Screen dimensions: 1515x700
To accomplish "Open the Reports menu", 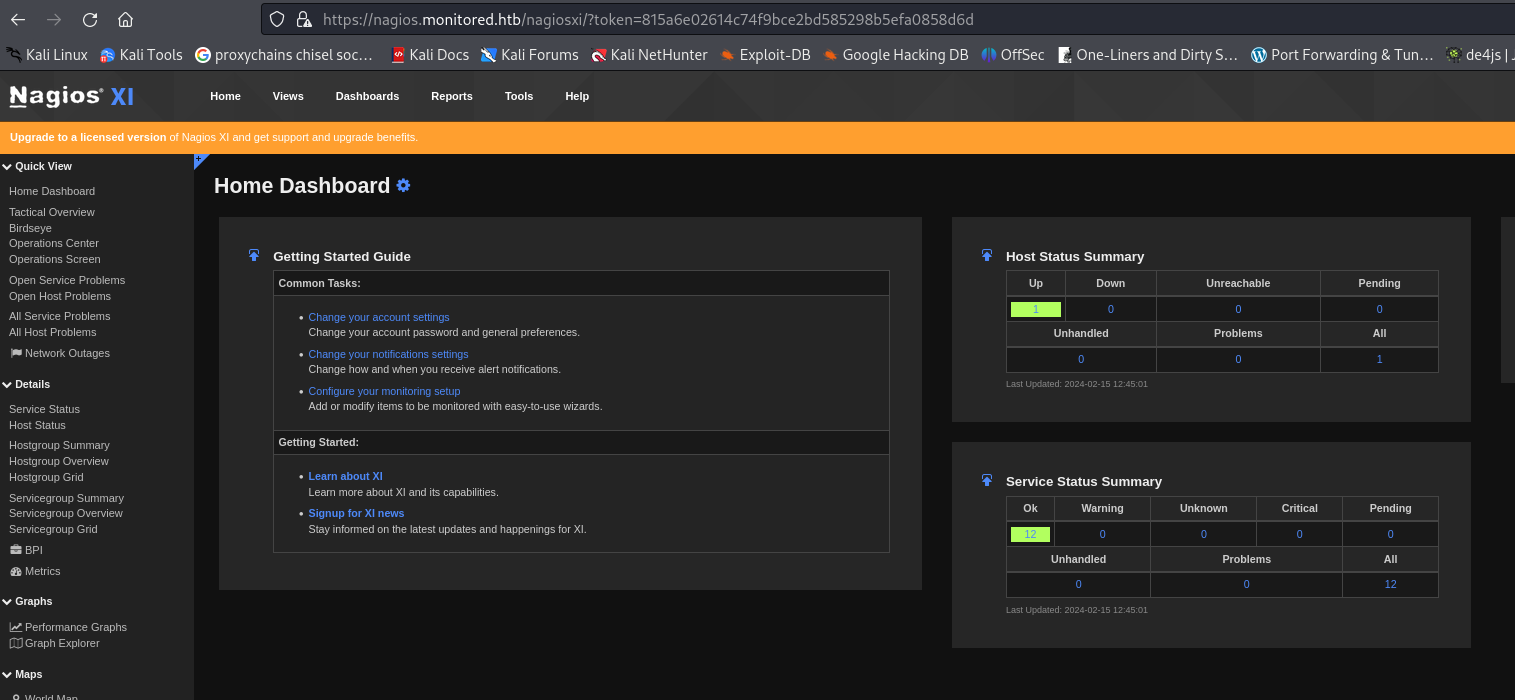I will pyautogui.click(x=452, y=96).
